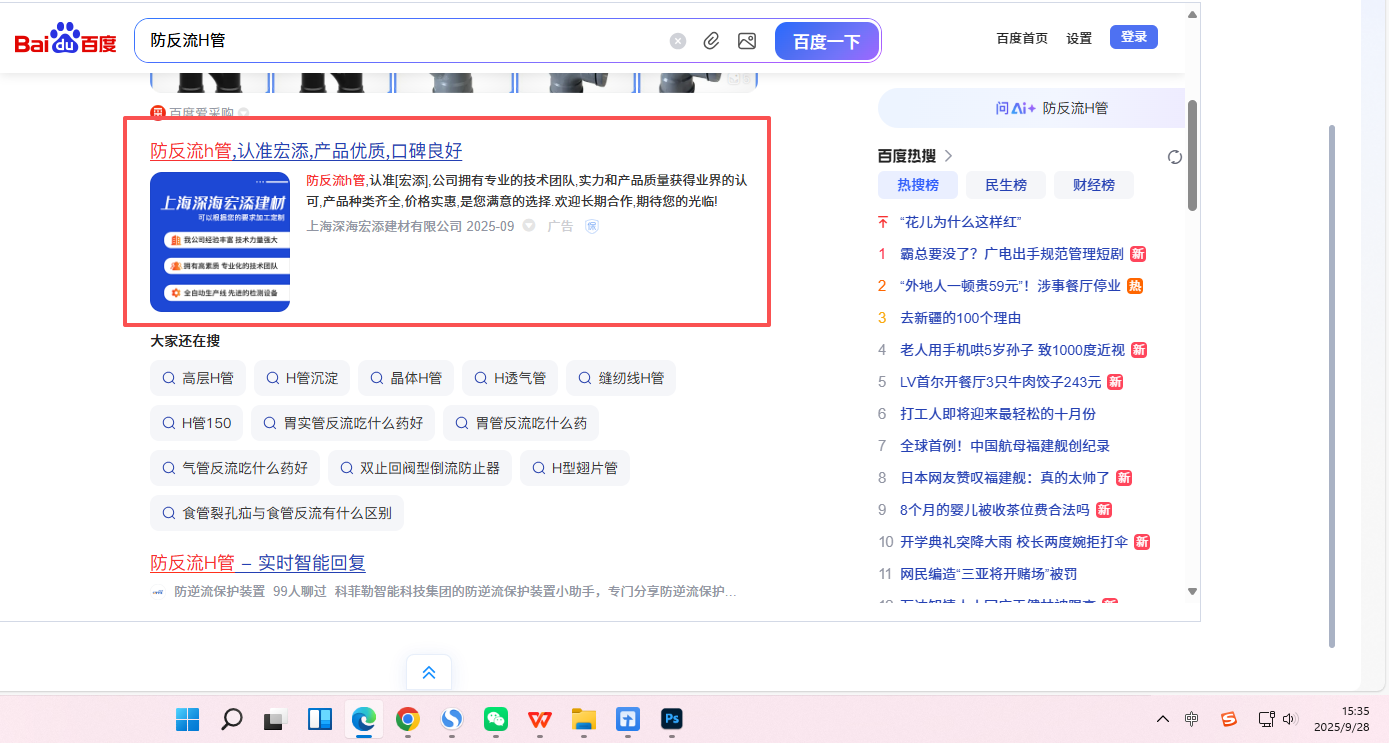Toggle the Chinese input mode indicator
The image size is (1389, 743).
(x=1192, y=719)
